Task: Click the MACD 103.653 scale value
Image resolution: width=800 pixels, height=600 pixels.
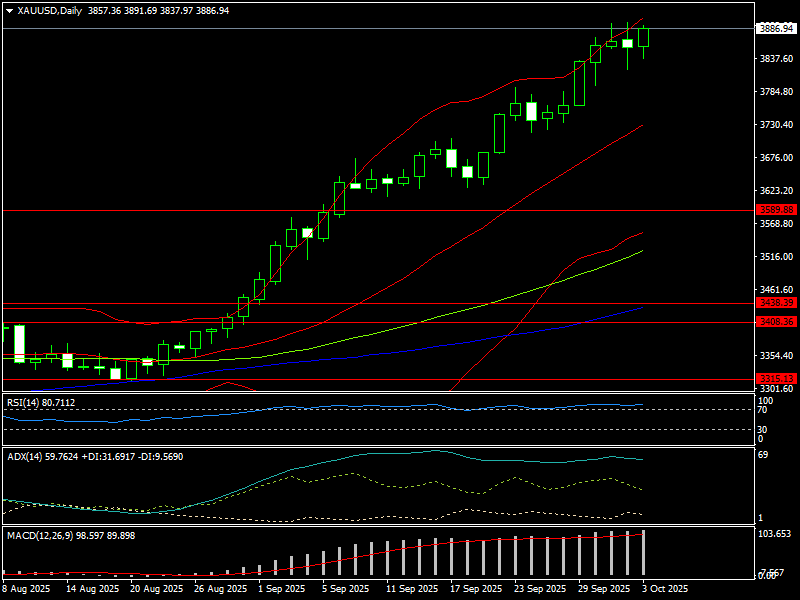Action: pos(776,535)
